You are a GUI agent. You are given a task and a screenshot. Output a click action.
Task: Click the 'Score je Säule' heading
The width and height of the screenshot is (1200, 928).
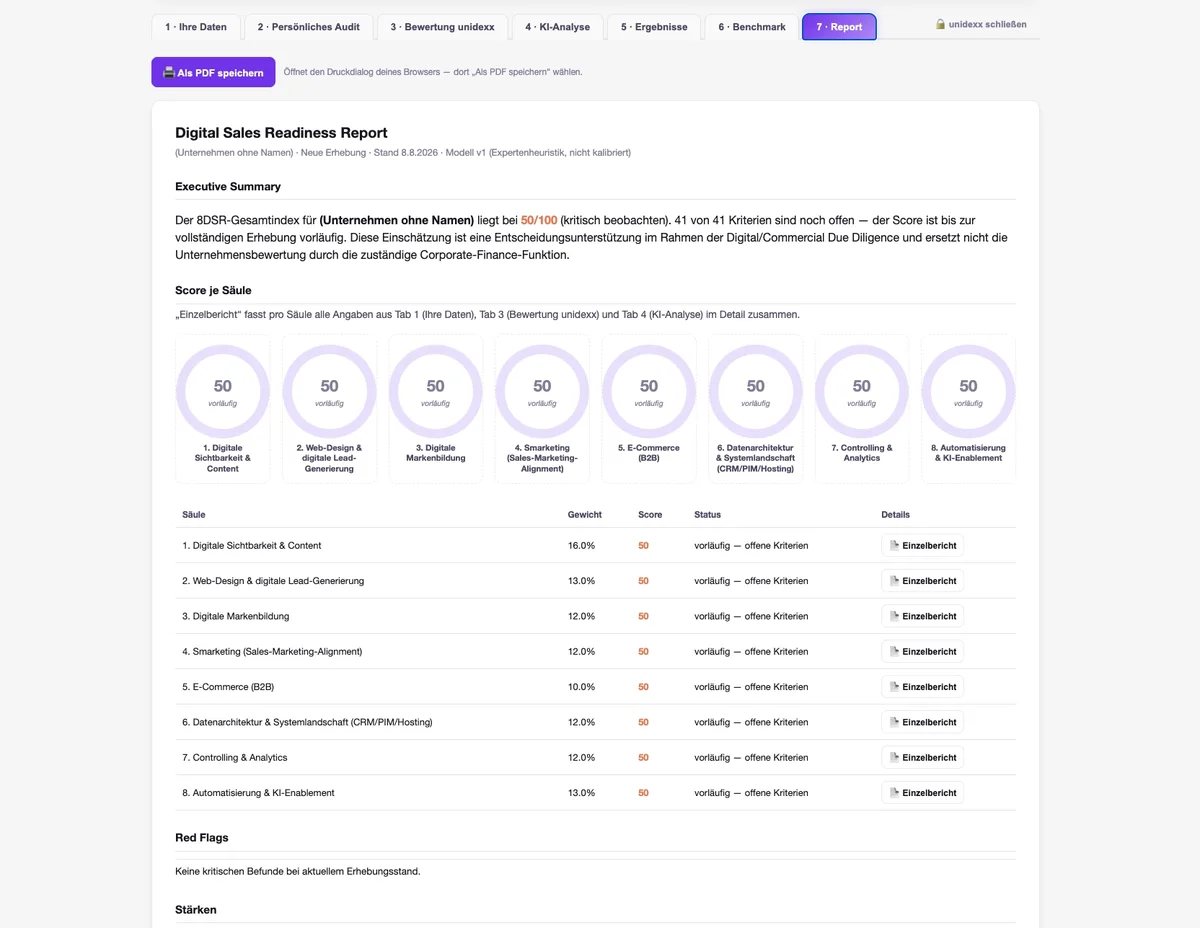click(213, 291)
